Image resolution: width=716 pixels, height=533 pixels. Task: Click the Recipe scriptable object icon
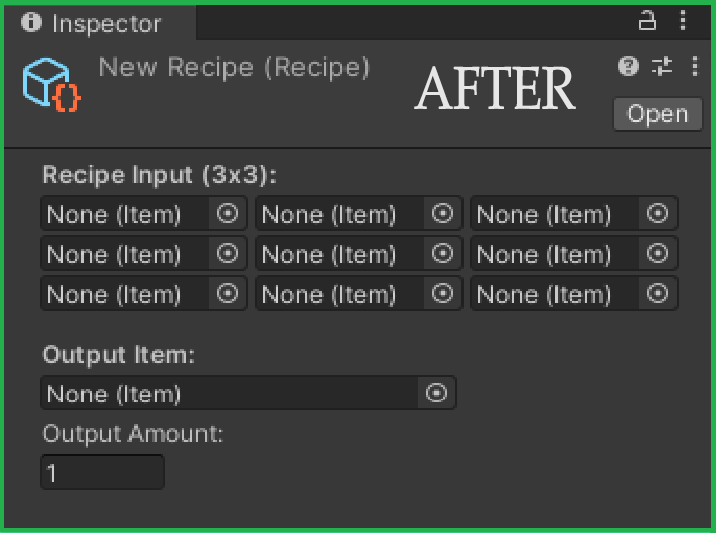click(51, 84)
